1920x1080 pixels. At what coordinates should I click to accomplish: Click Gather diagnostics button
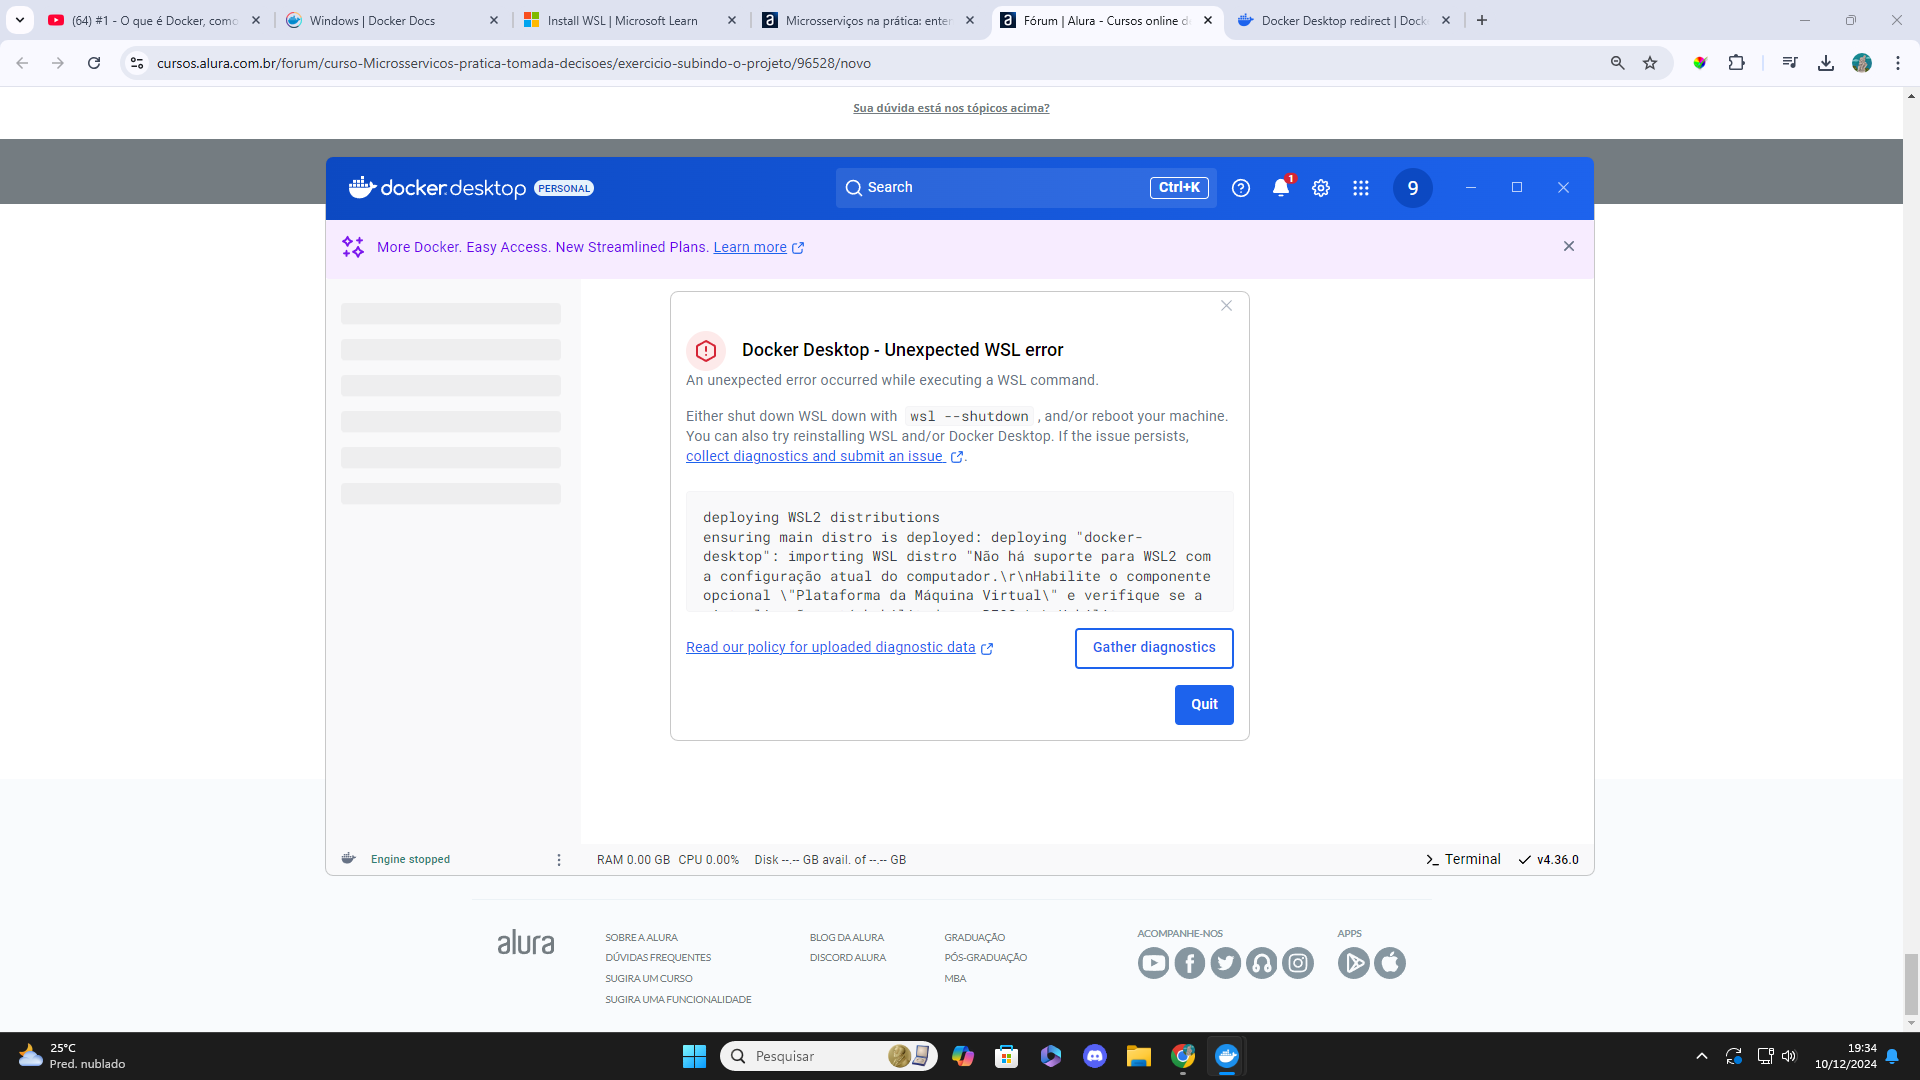[1154, 647]
